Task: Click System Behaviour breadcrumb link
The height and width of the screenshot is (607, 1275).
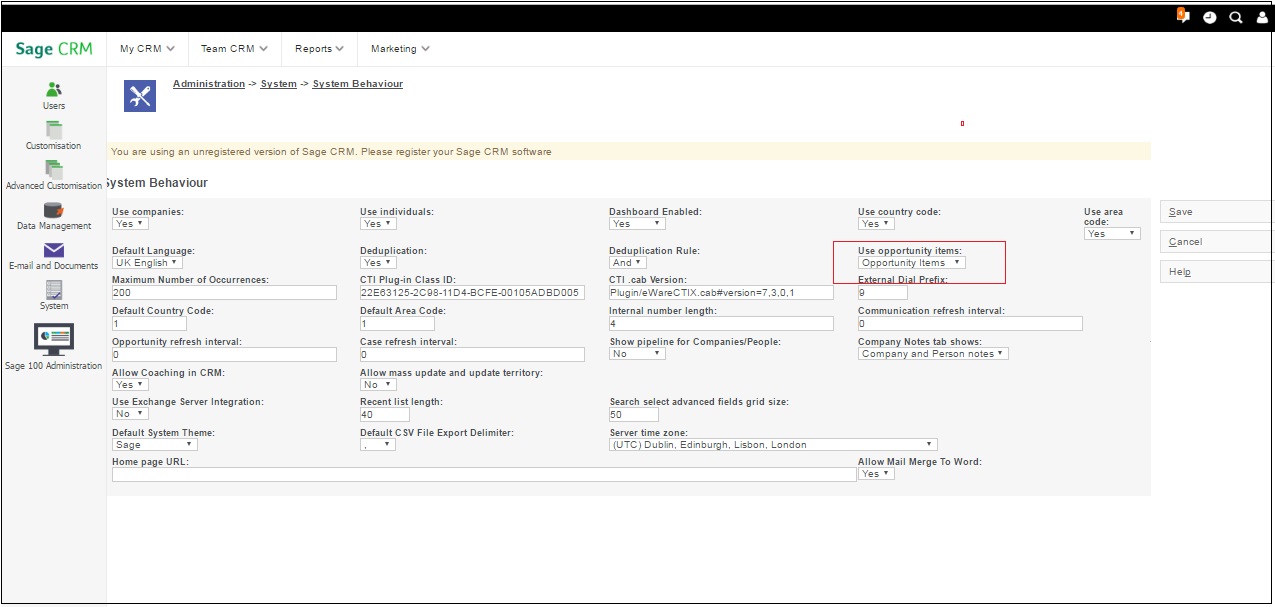Action: point(358,84)
